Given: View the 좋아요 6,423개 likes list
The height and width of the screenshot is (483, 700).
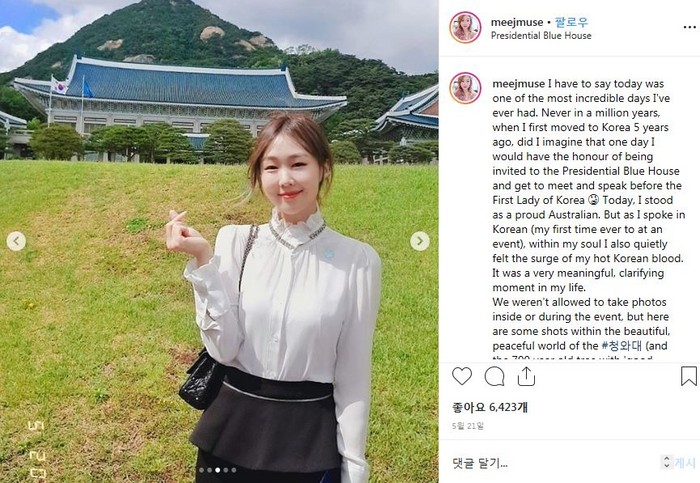Looking at the screenshot, I should pyautogui.click(x=490, y=407).
